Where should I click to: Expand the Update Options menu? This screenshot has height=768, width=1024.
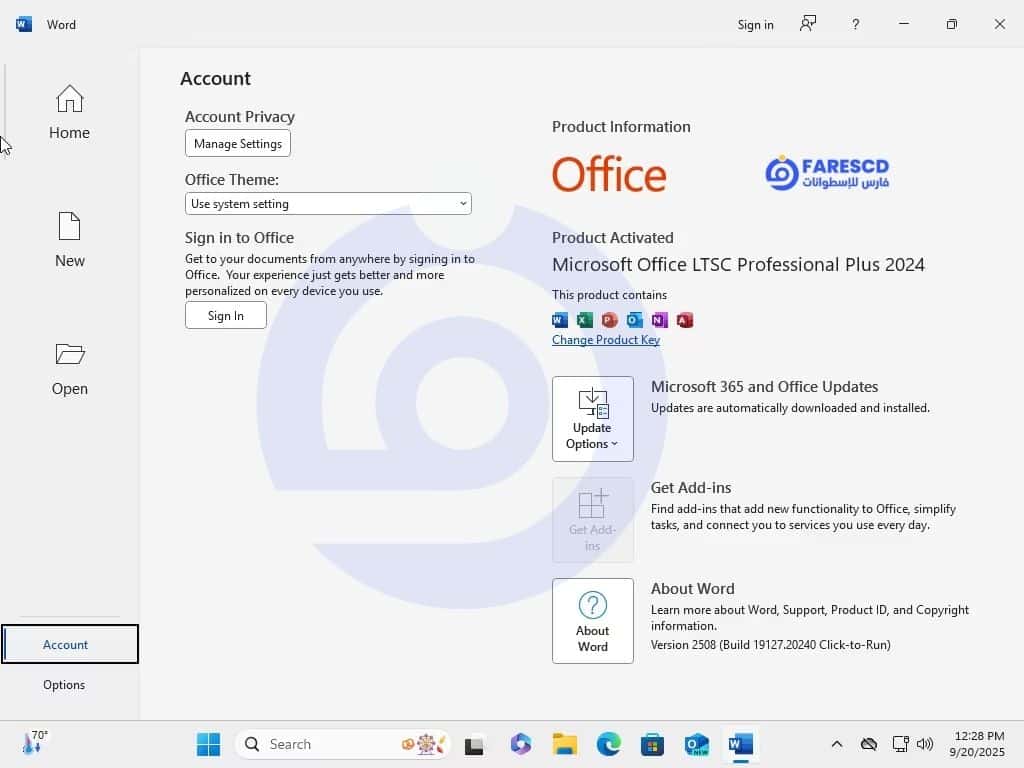point(592,419)
